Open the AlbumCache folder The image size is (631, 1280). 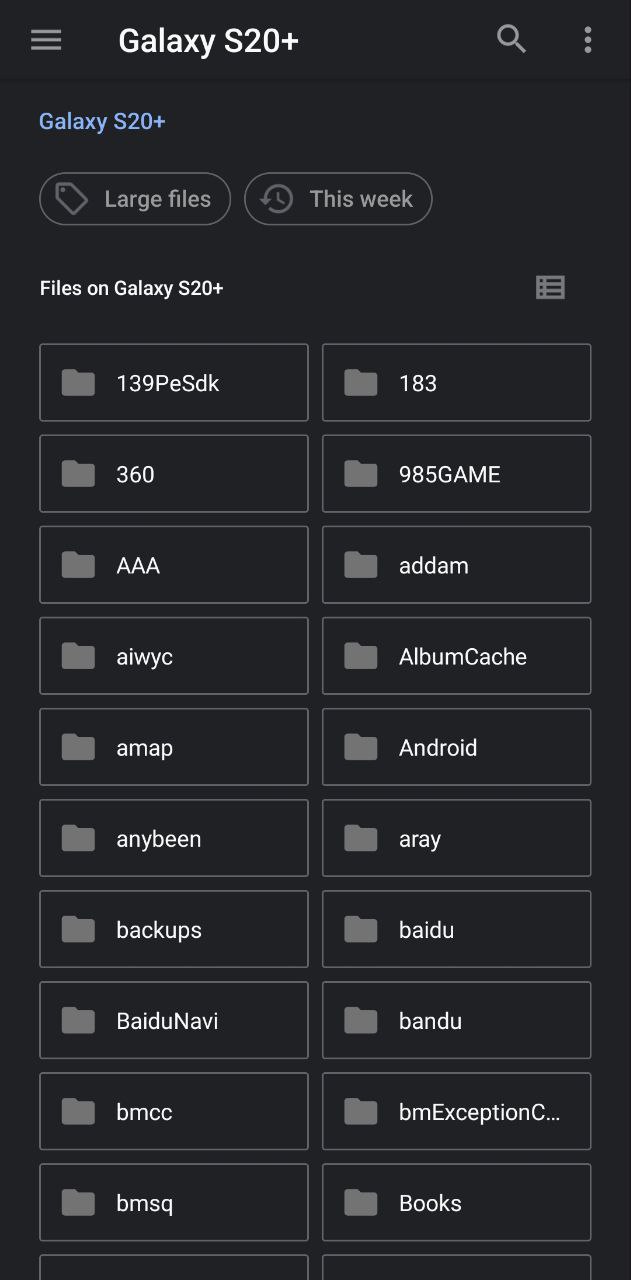point(456,656)
